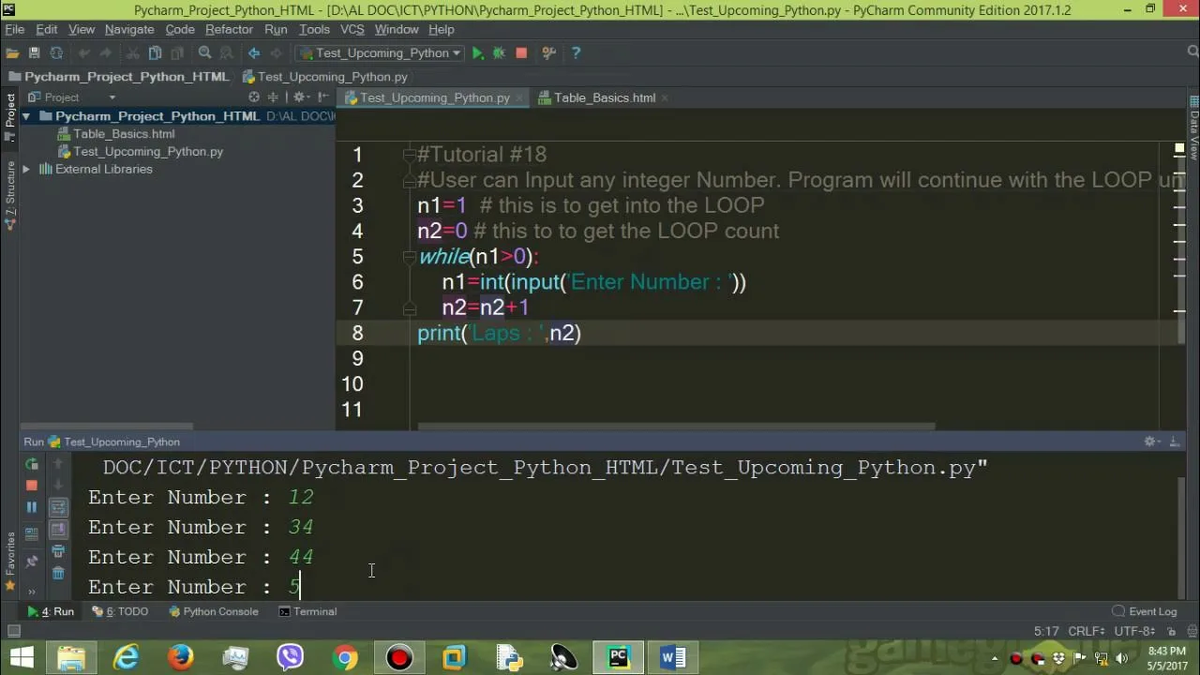Toggle the Project side tool window
1200x675 pixels.
pyautogui.click(x=10, y=117)
